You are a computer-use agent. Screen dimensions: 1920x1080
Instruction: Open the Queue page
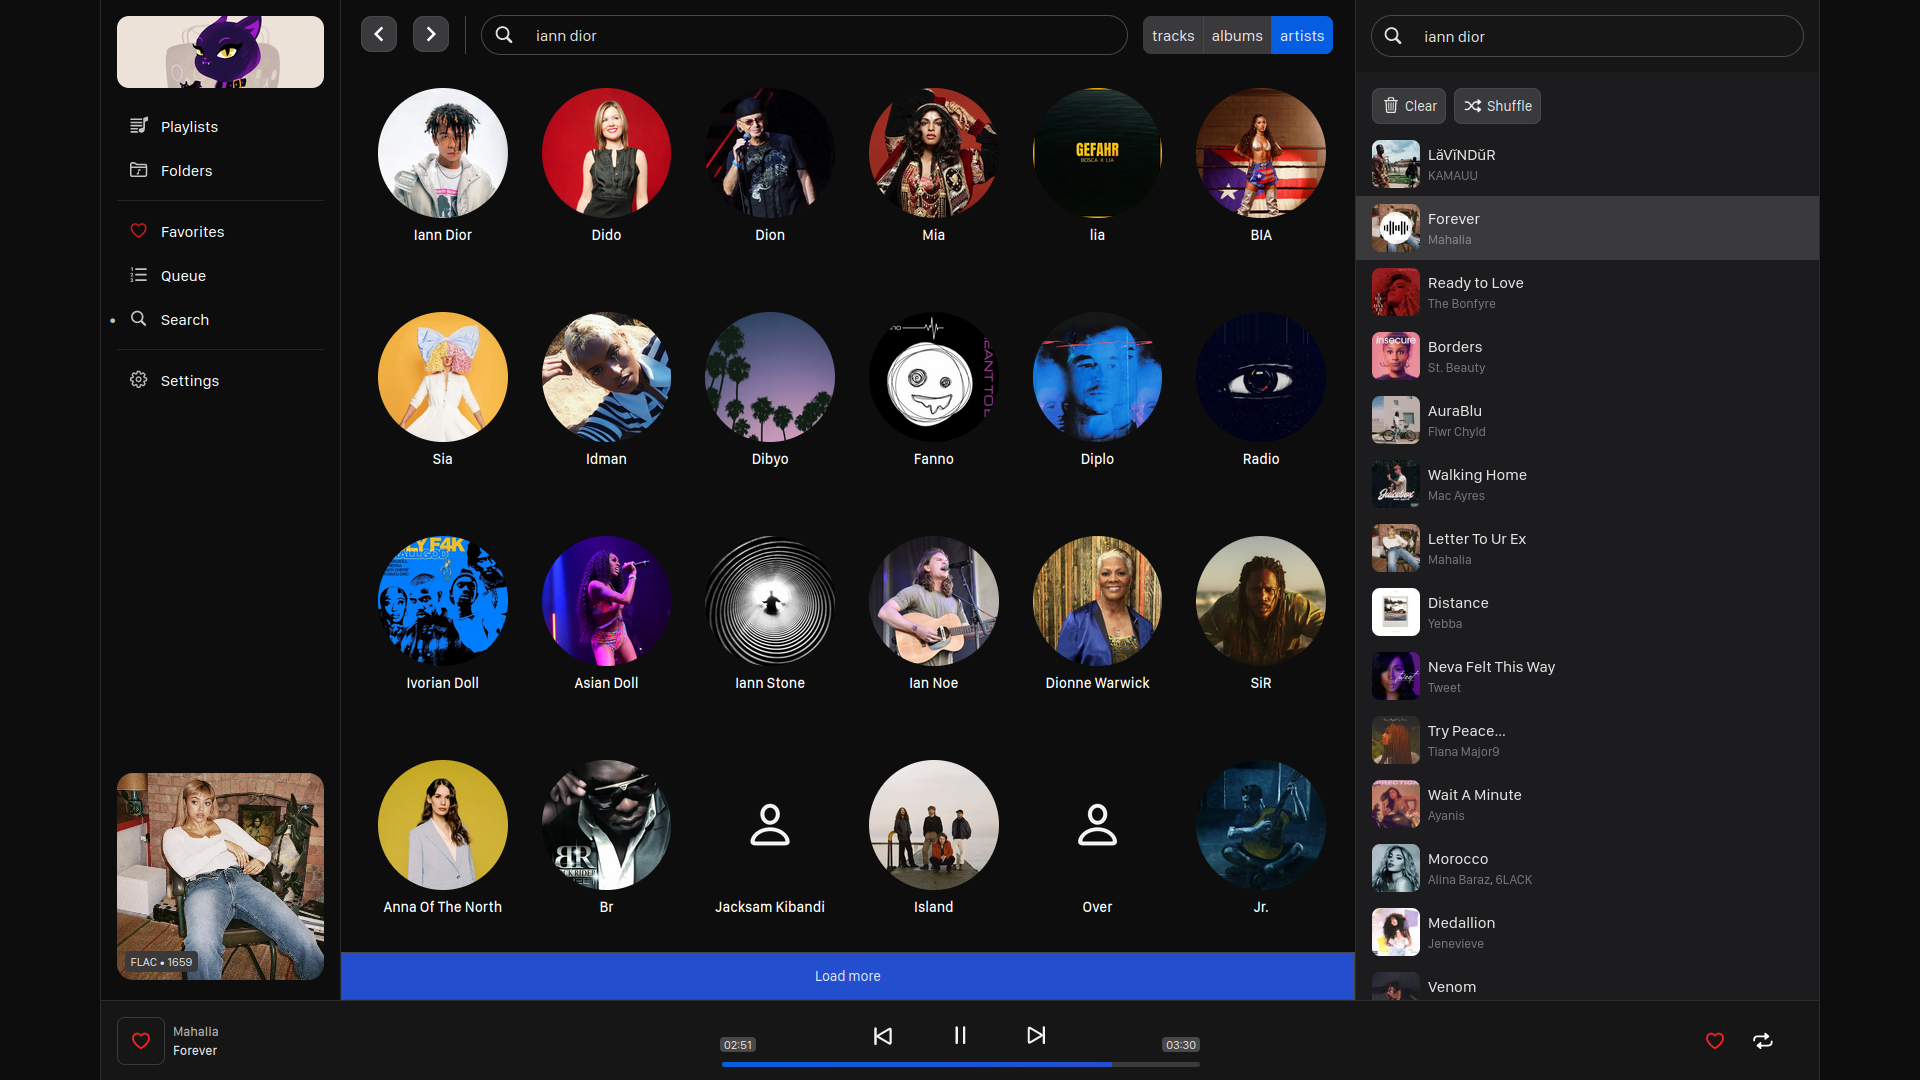183,276
